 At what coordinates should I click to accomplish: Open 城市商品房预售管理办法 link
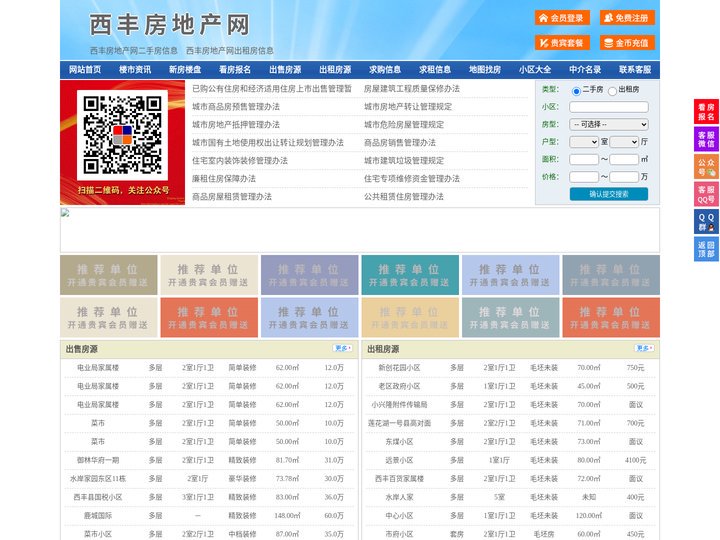pyautogui.click(x=236, y=107)
